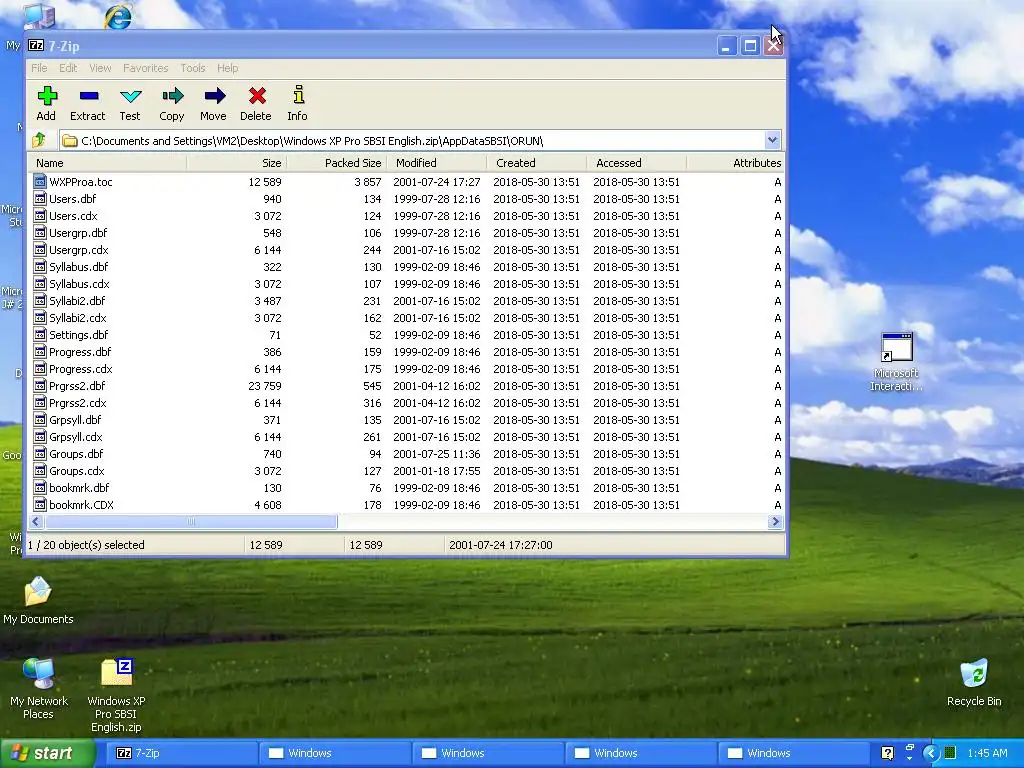Click the red Delete icon
This screenshot has height=768, width=1024.
pos(257,97)
